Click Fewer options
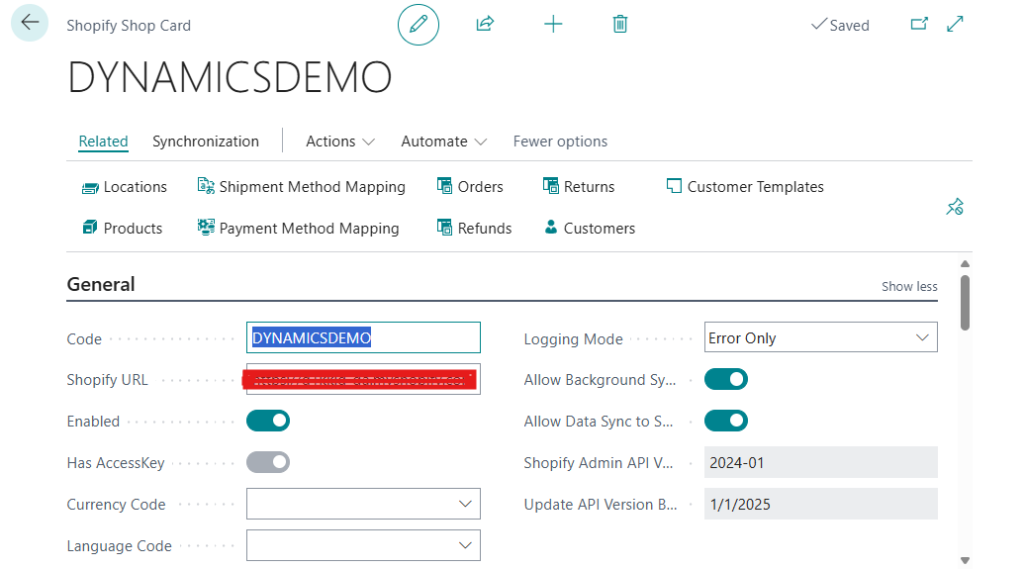 (x=560, y=142)
